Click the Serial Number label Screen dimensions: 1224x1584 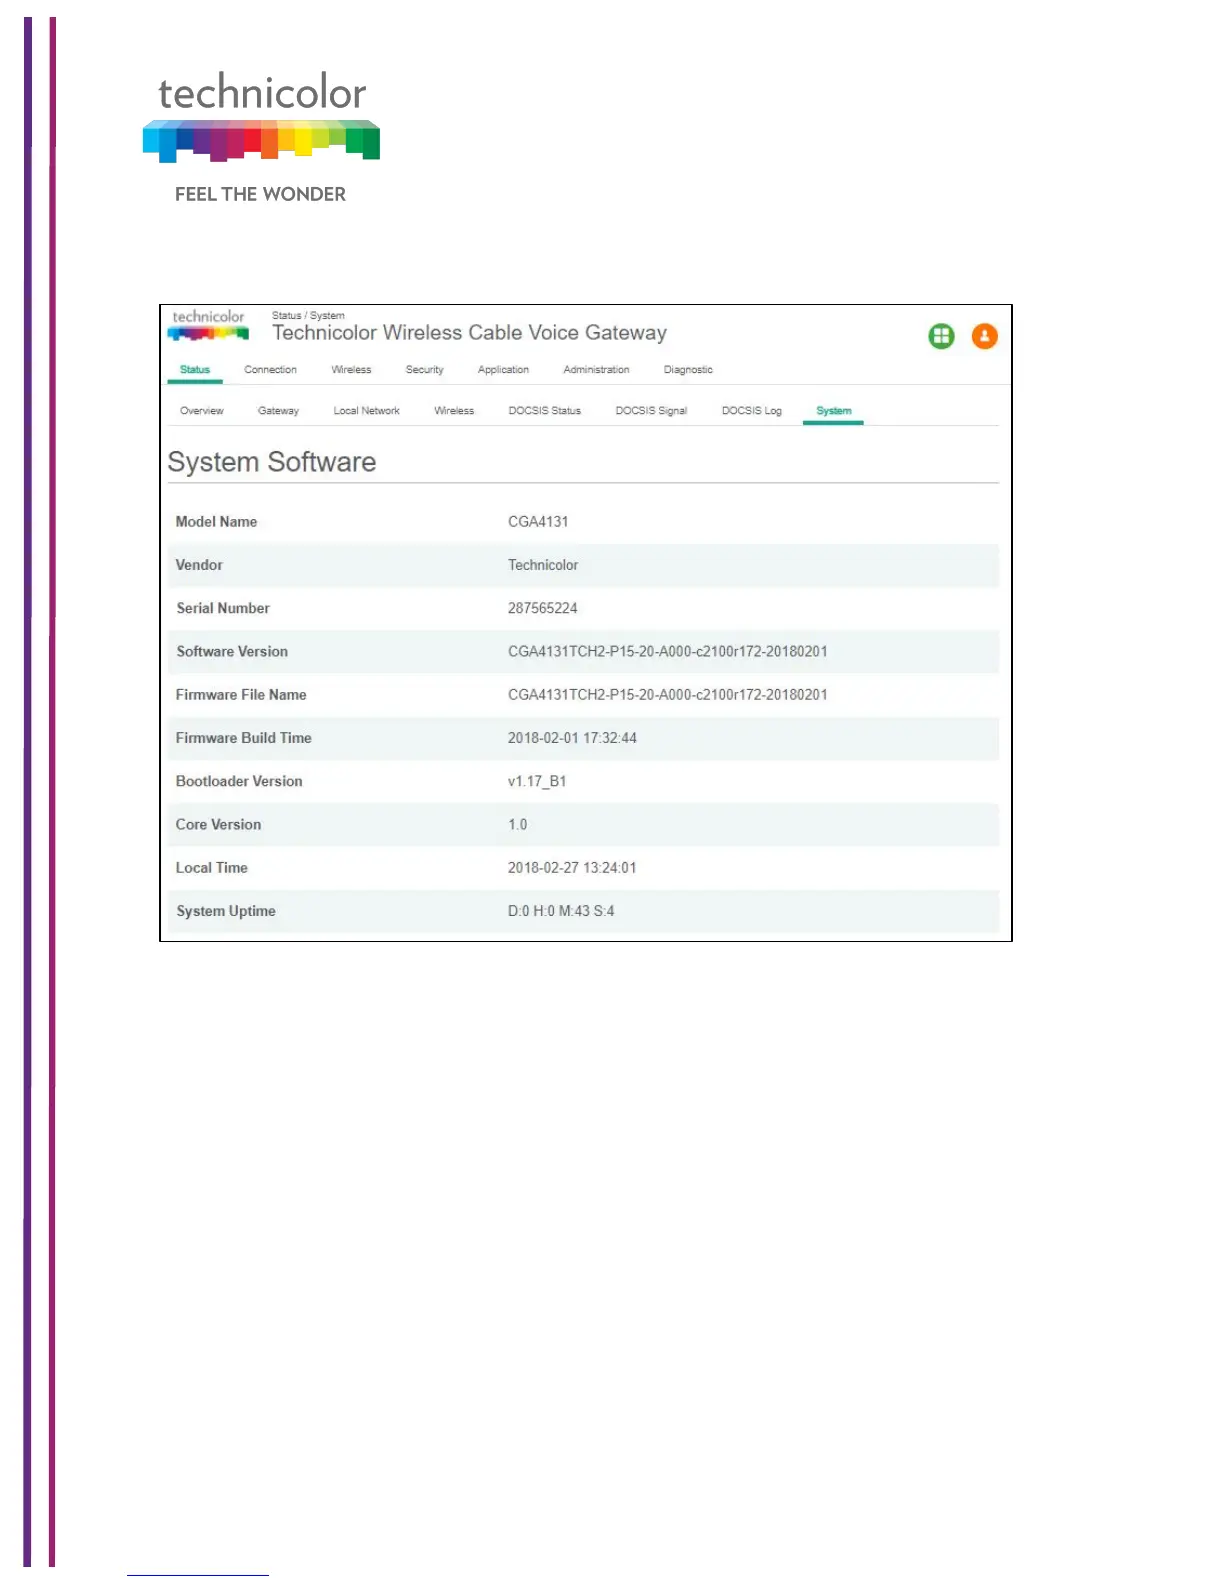[x=223, y=608]
